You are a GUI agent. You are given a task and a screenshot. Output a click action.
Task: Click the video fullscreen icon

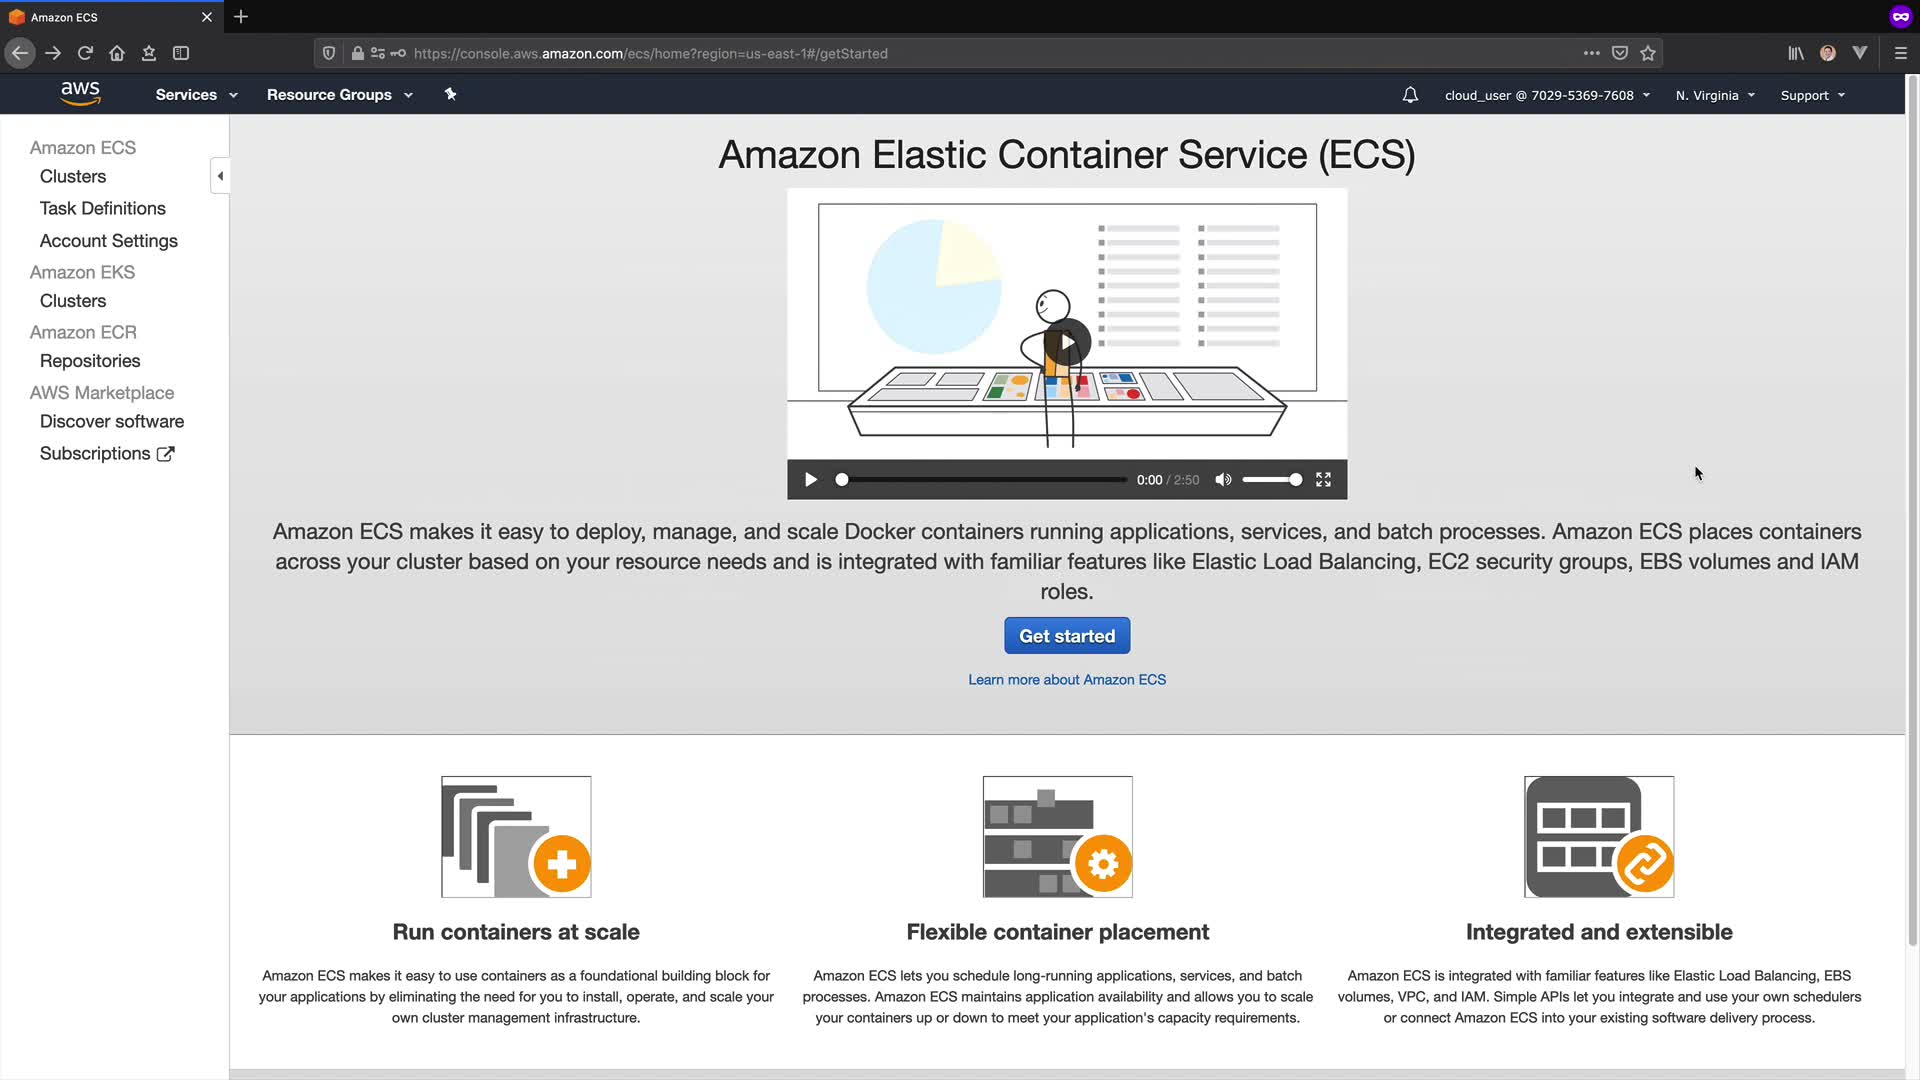(1323, 480)
